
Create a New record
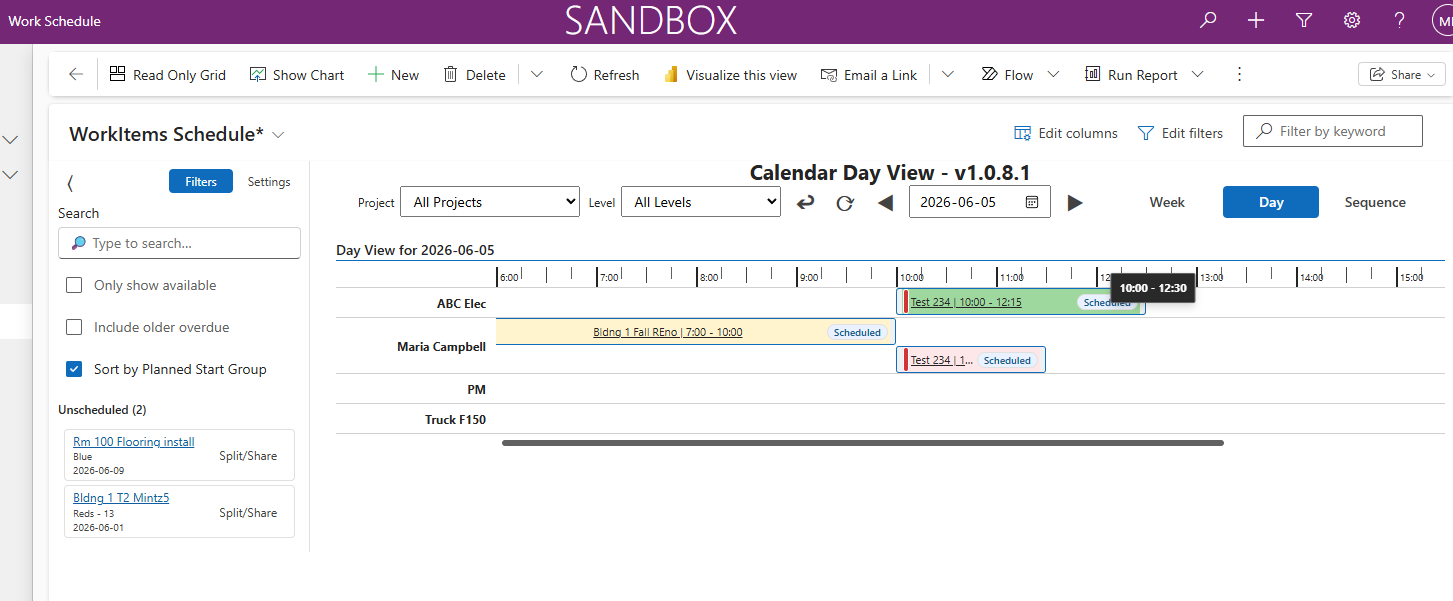click(x=393, y=74)
